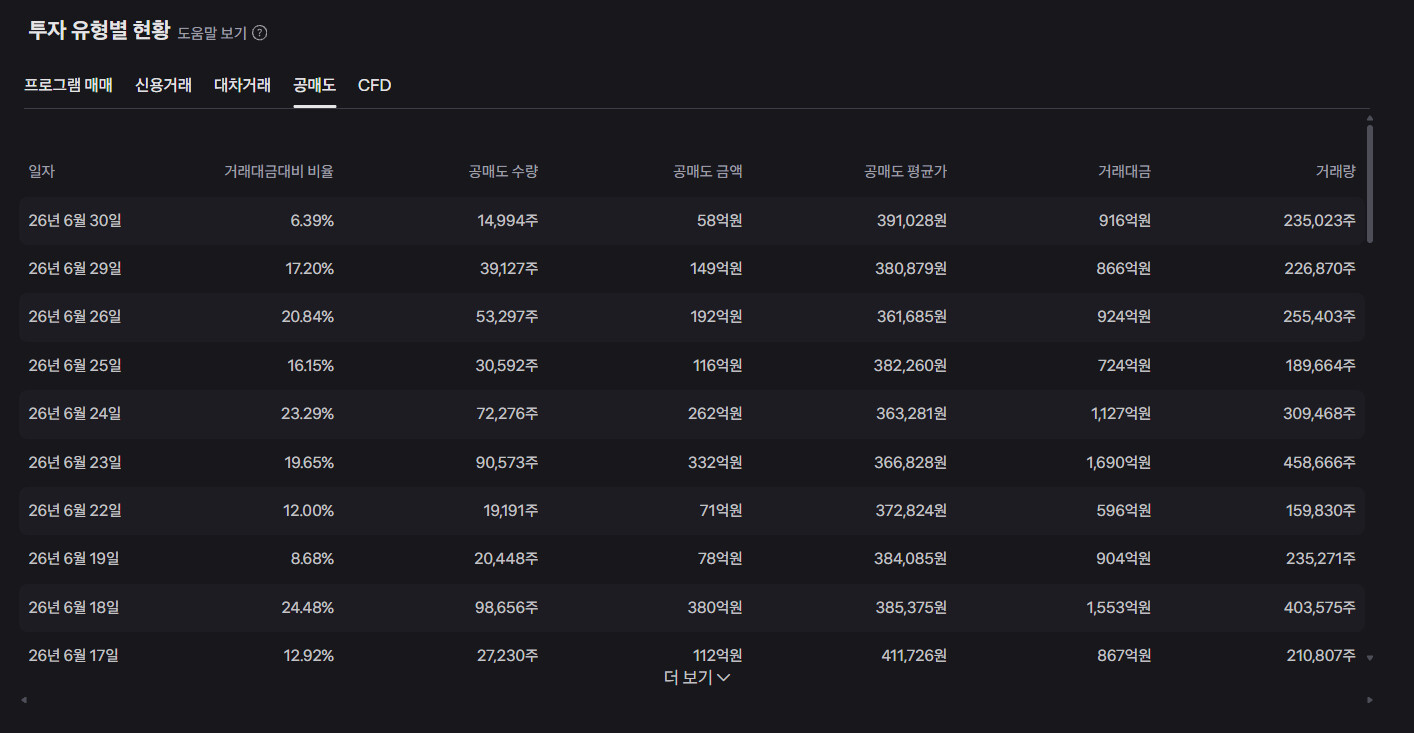1414x733 pixels.
Task: Click the vertical scrollbar down arrow
Action: pos(1369,658)
